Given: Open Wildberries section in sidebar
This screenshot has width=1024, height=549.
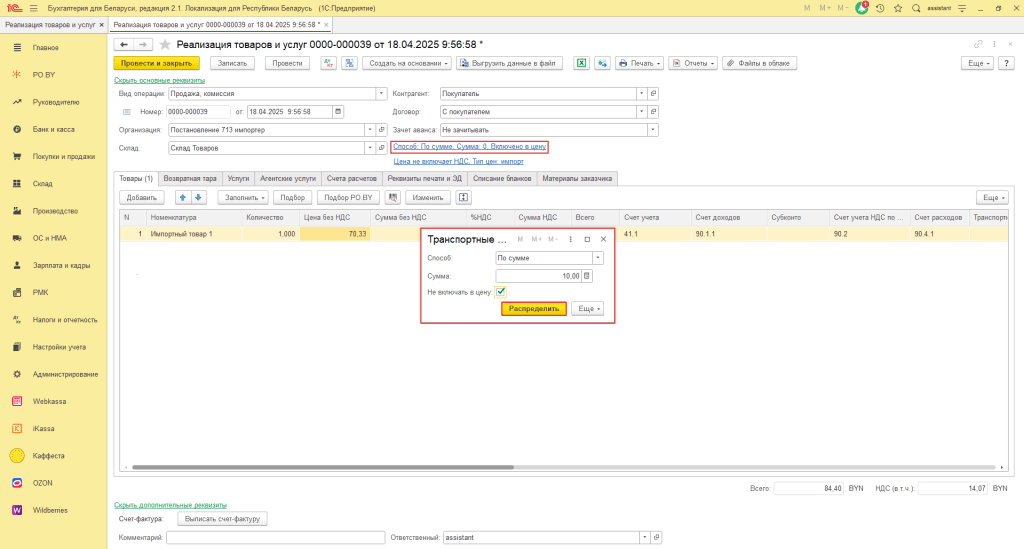Looking at the screenshot, I should (50, 510).
